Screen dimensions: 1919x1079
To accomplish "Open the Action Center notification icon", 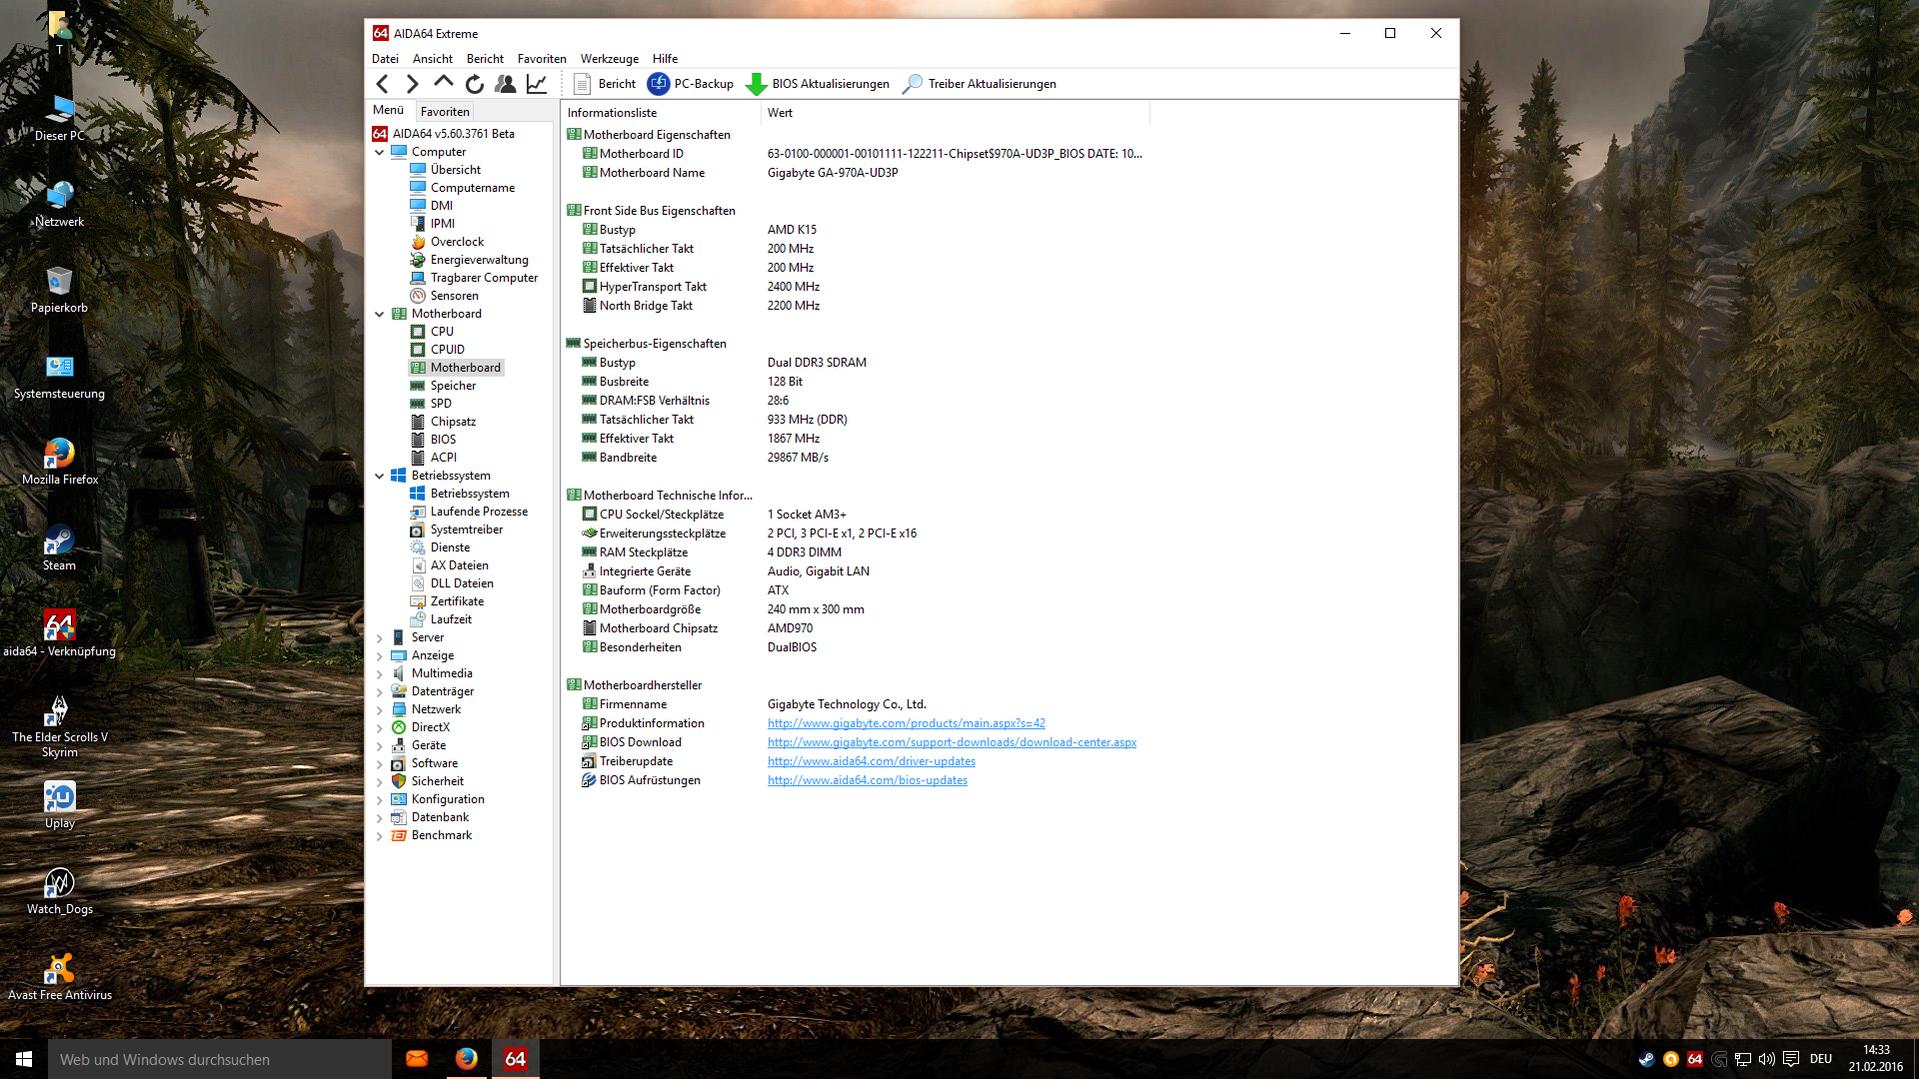I will click(x=1791, y=1059).
